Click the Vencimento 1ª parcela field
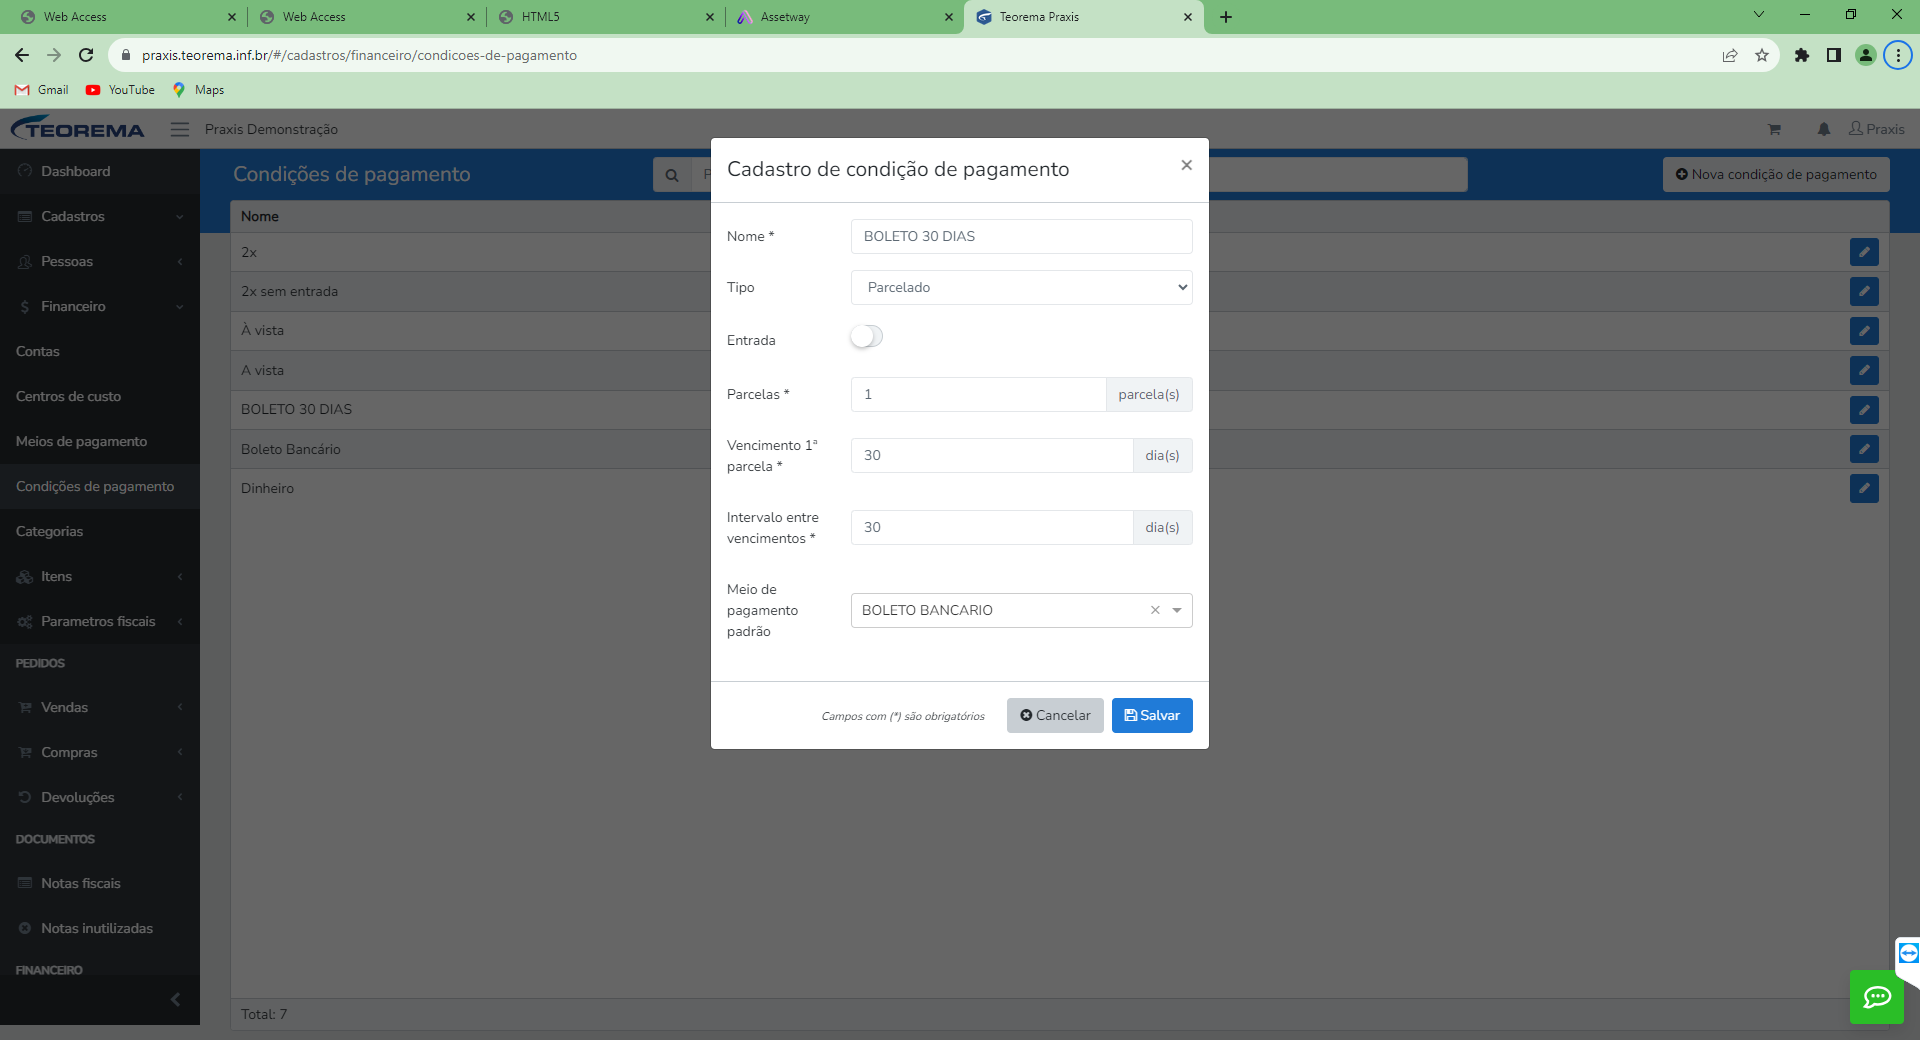This screenshot has width=1920, height=1040. pos(991,455)
